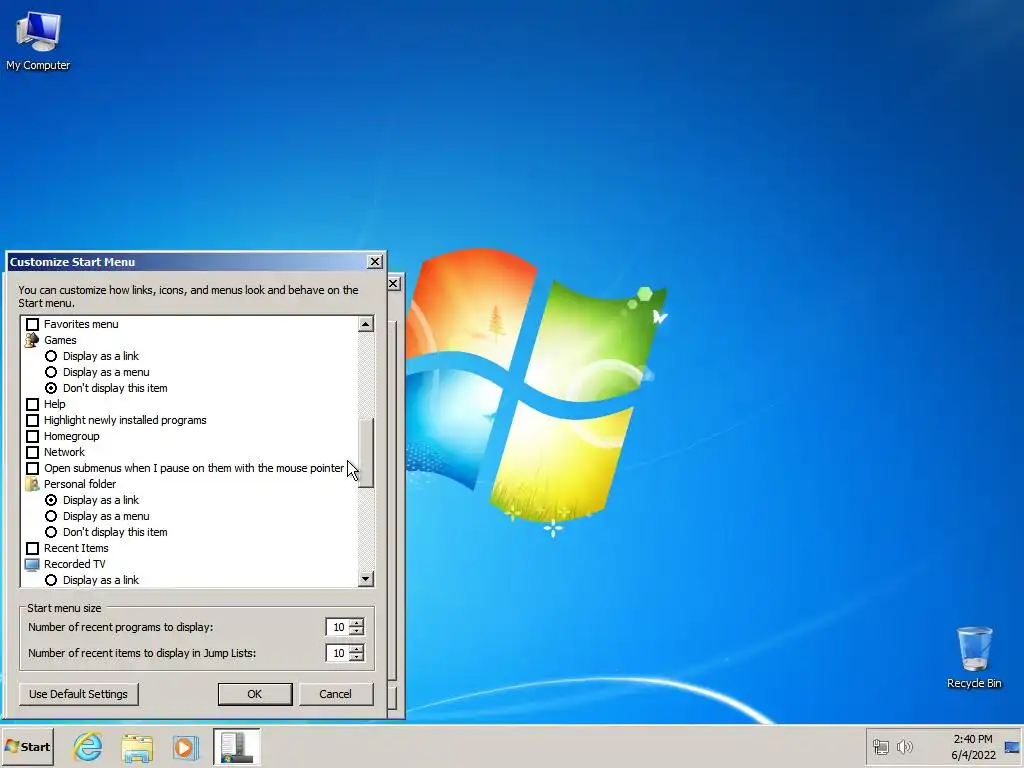The image size is (1024, 768).
Task: Select Recorded TV Display as a link
Action: (51, 580)
